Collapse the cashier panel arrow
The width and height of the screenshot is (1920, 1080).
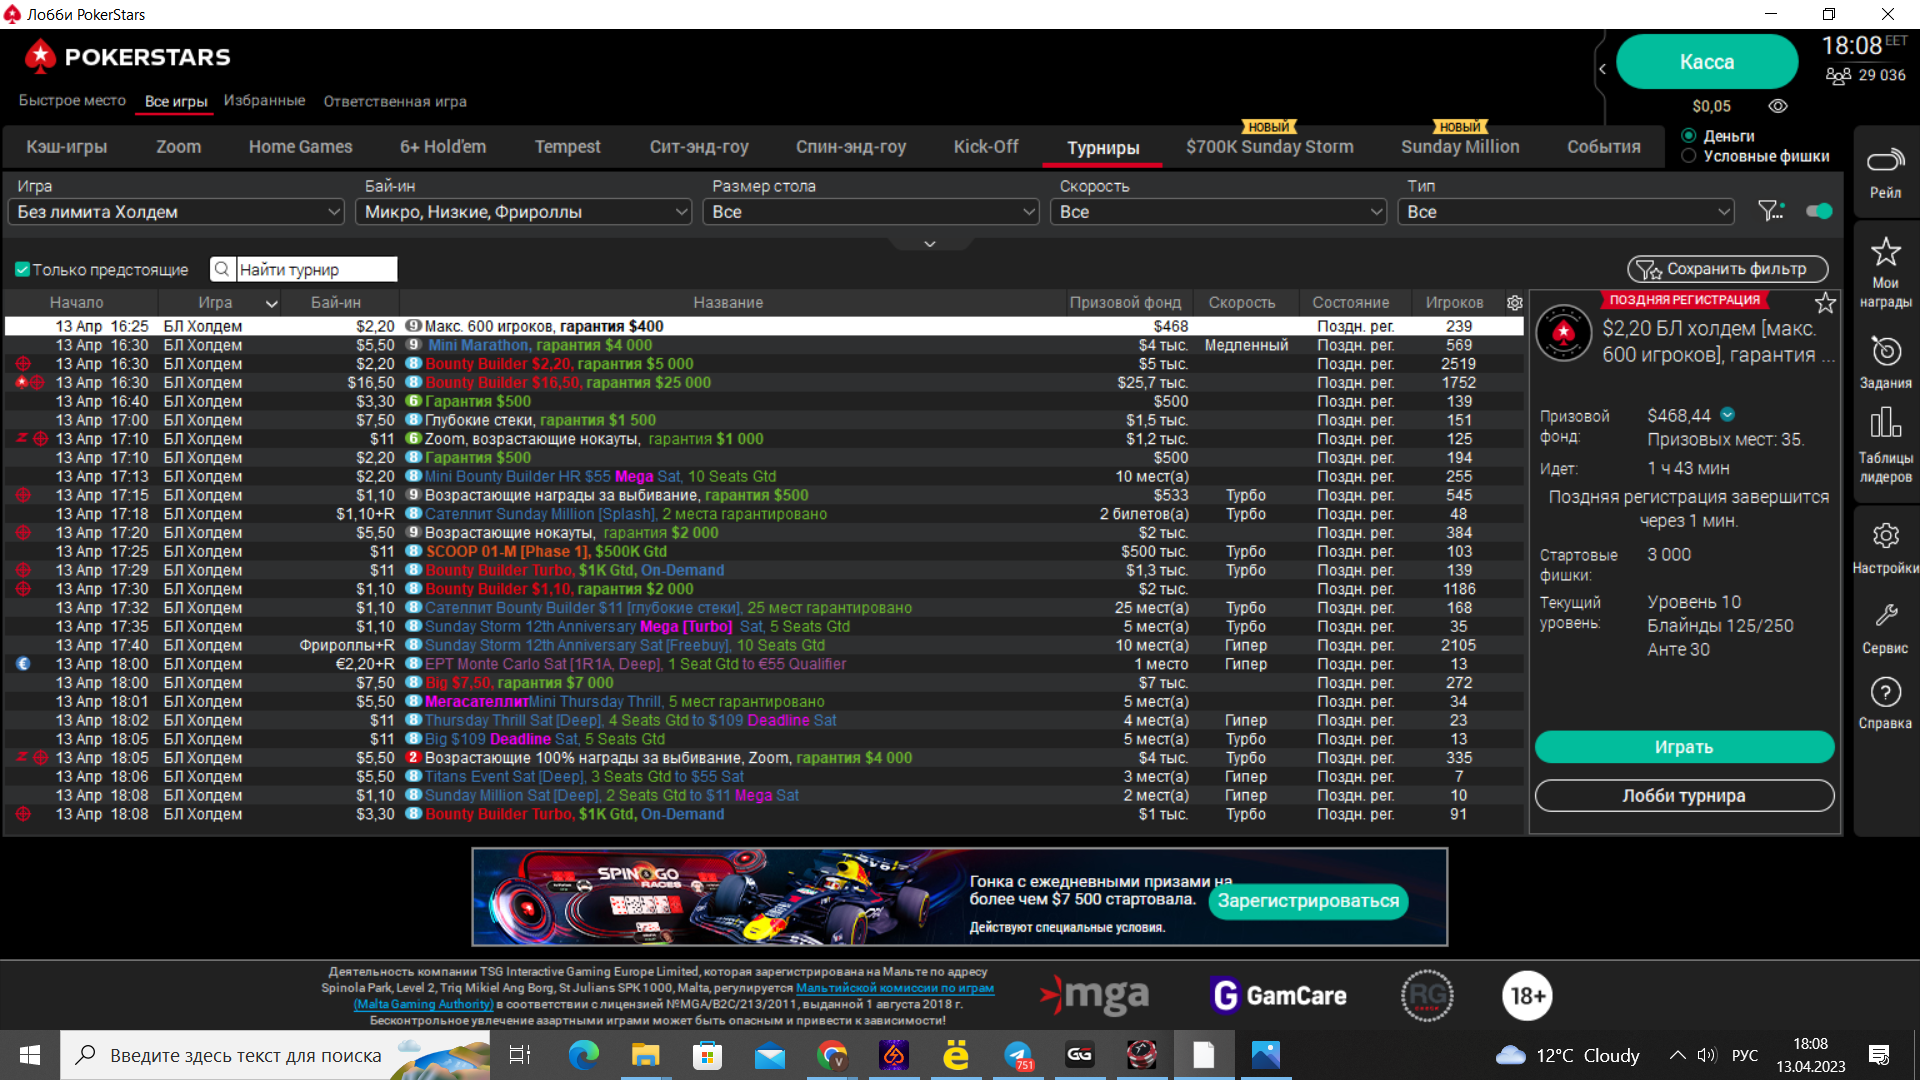[1602, 68]
